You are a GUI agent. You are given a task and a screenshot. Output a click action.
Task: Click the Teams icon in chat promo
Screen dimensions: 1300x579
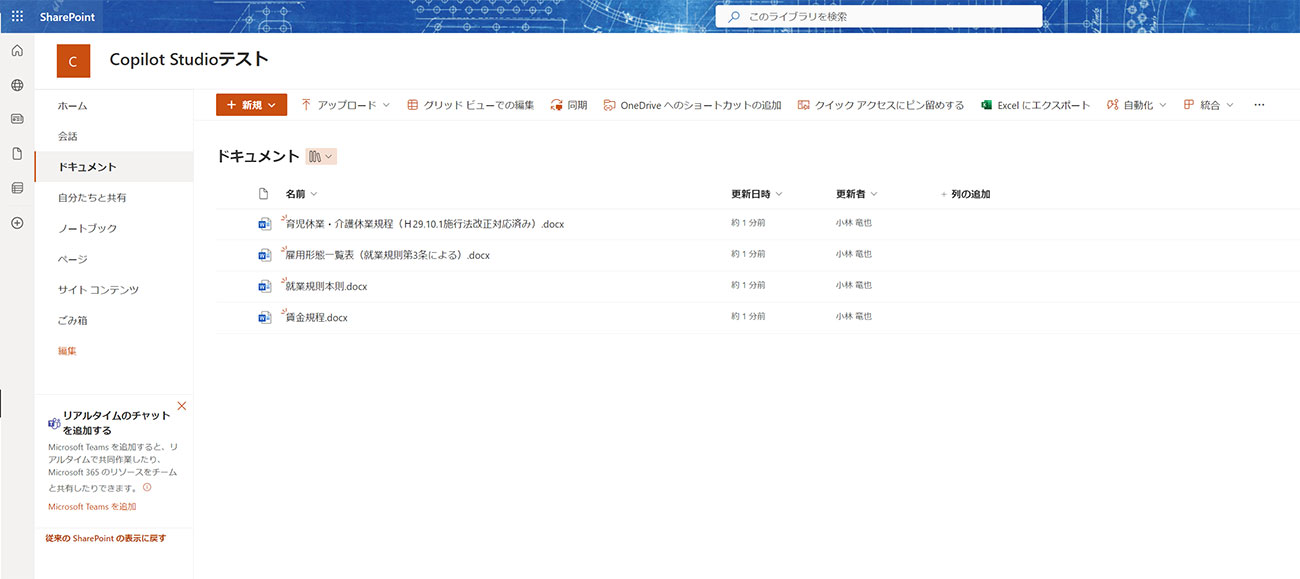point(54,424)
